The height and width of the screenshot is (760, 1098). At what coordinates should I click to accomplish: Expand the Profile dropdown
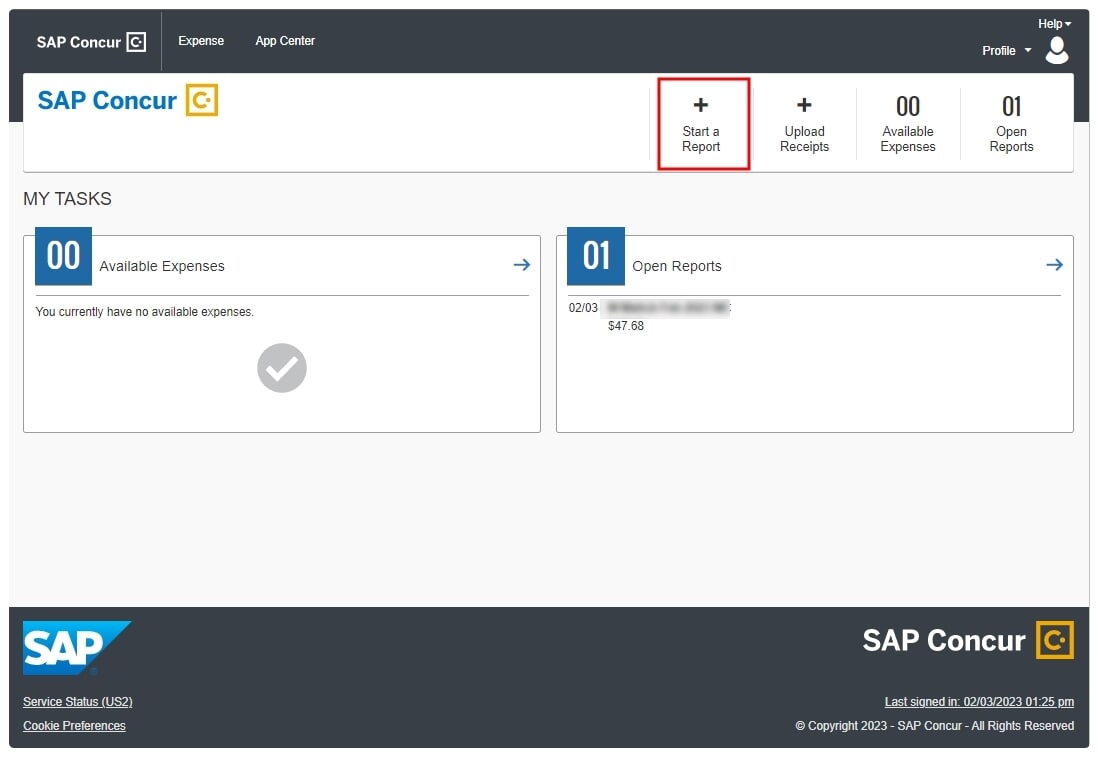click(x=1005, y=50)
